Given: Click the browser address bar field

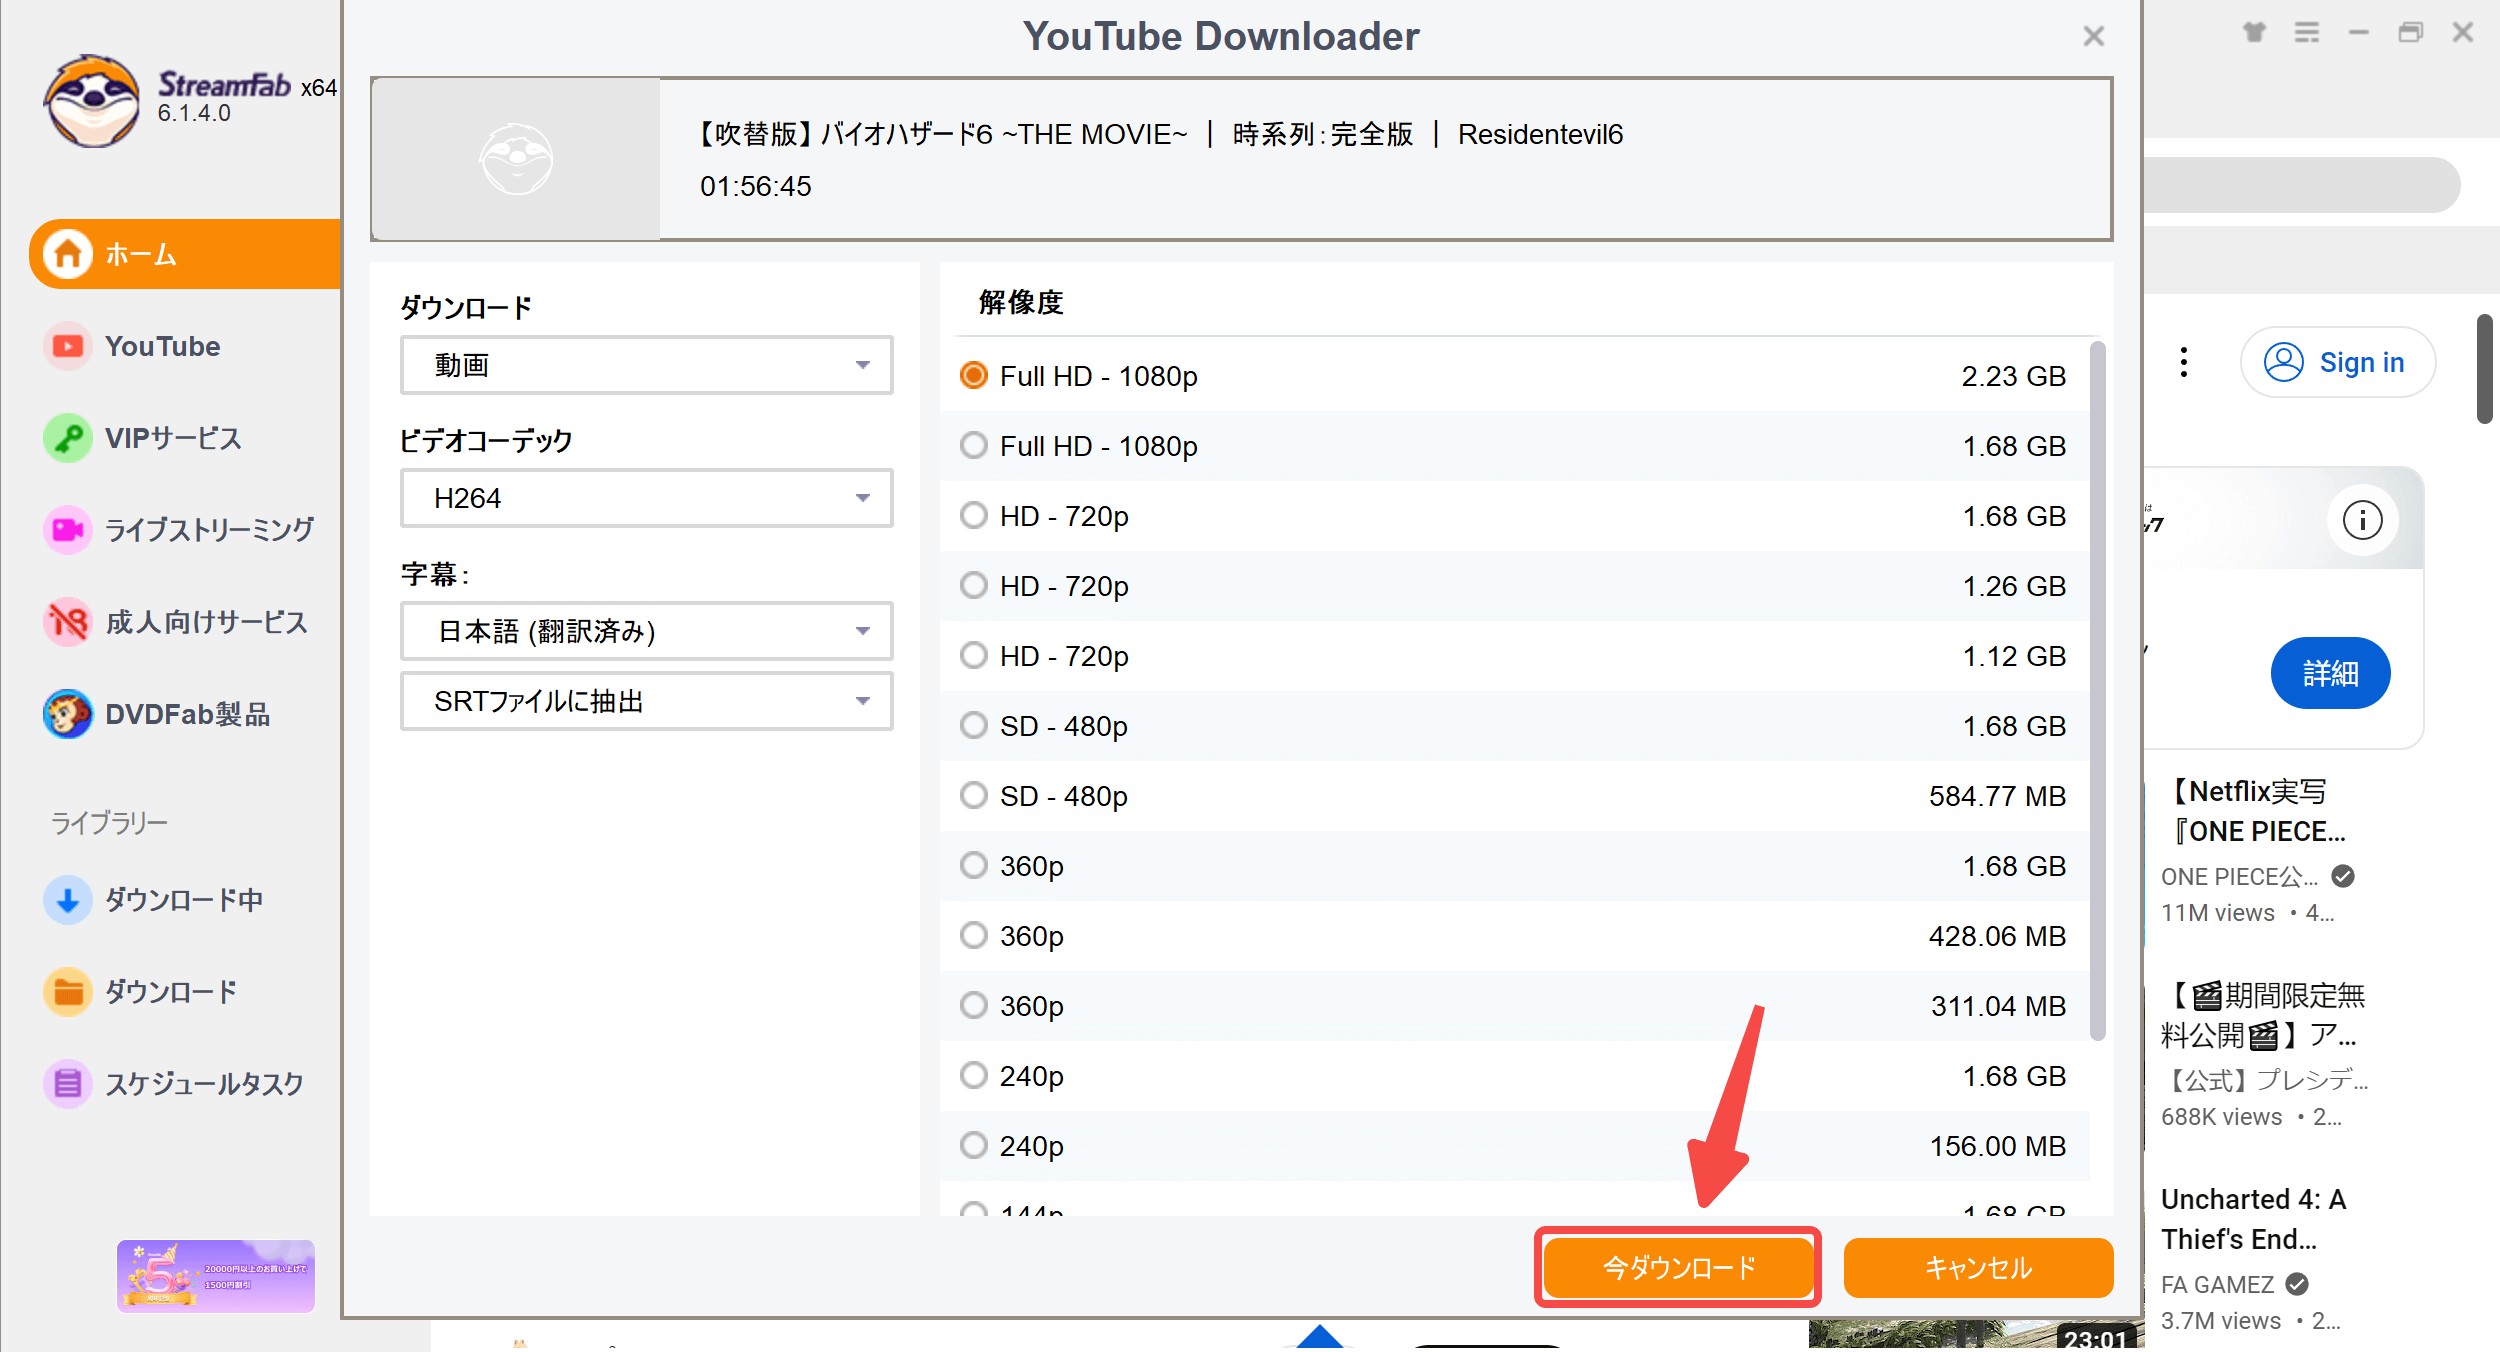Looking at the screenshot, I should 2302,184.
